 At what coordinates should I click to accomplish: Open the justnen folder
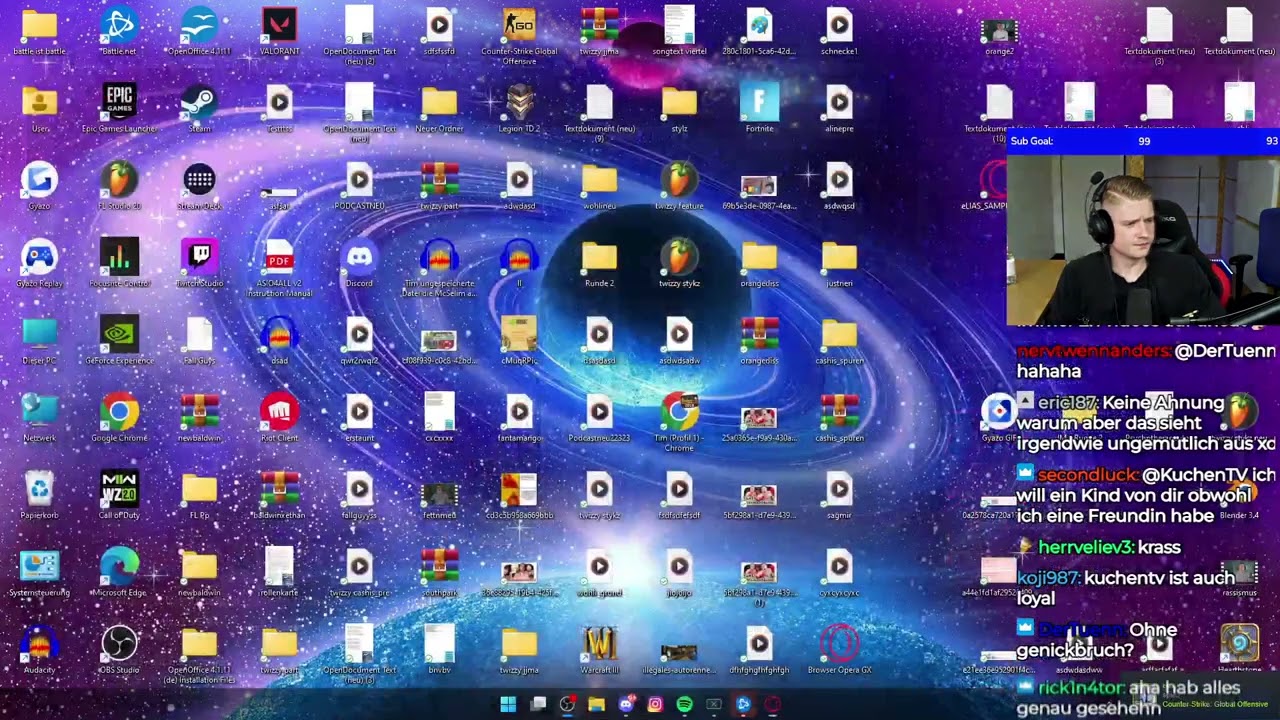point(839,263)
